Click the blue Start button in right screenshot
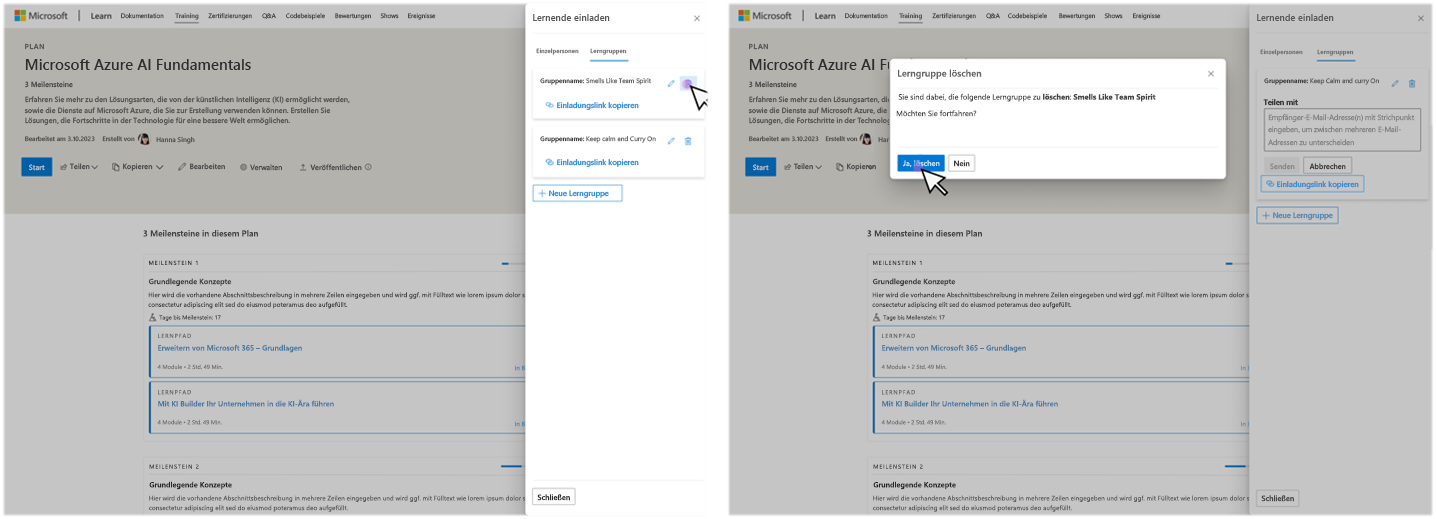Image resolution: width=1436 pixels, height=519 pixels. 760,167
